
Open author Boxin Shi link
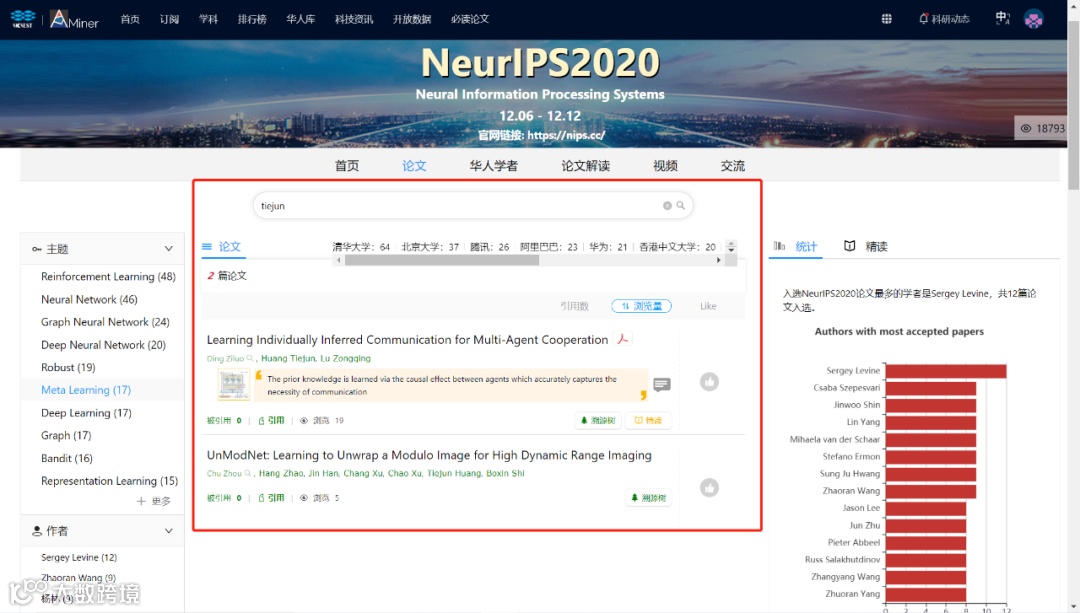coord(505,473)
